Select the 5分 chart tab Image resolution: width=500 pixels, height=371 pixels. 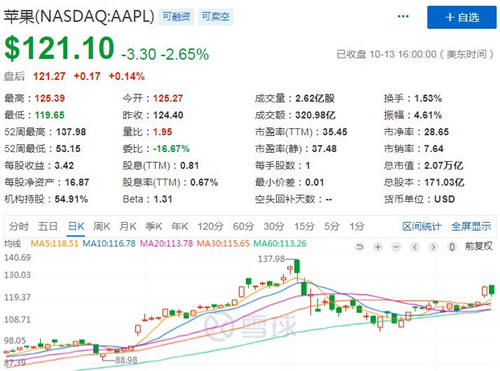point(332,227)
